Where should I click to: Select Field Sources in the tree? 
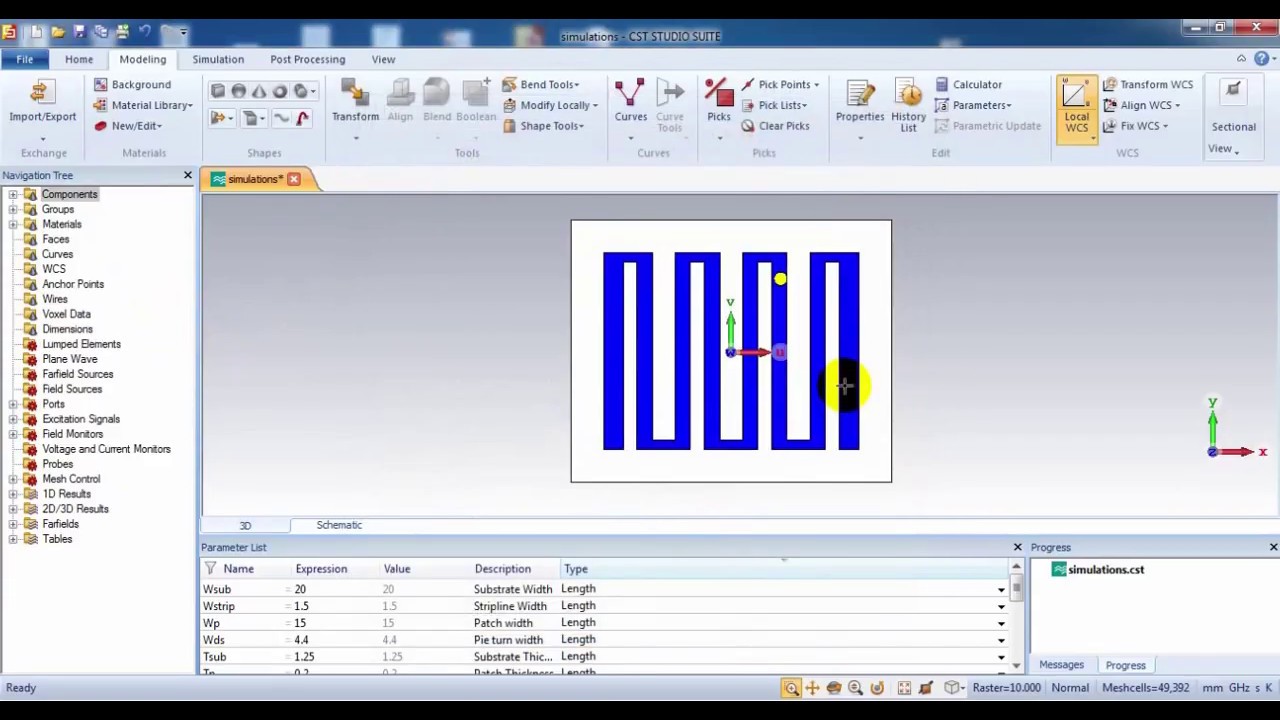pyautogui.click(x=72, y=389)
